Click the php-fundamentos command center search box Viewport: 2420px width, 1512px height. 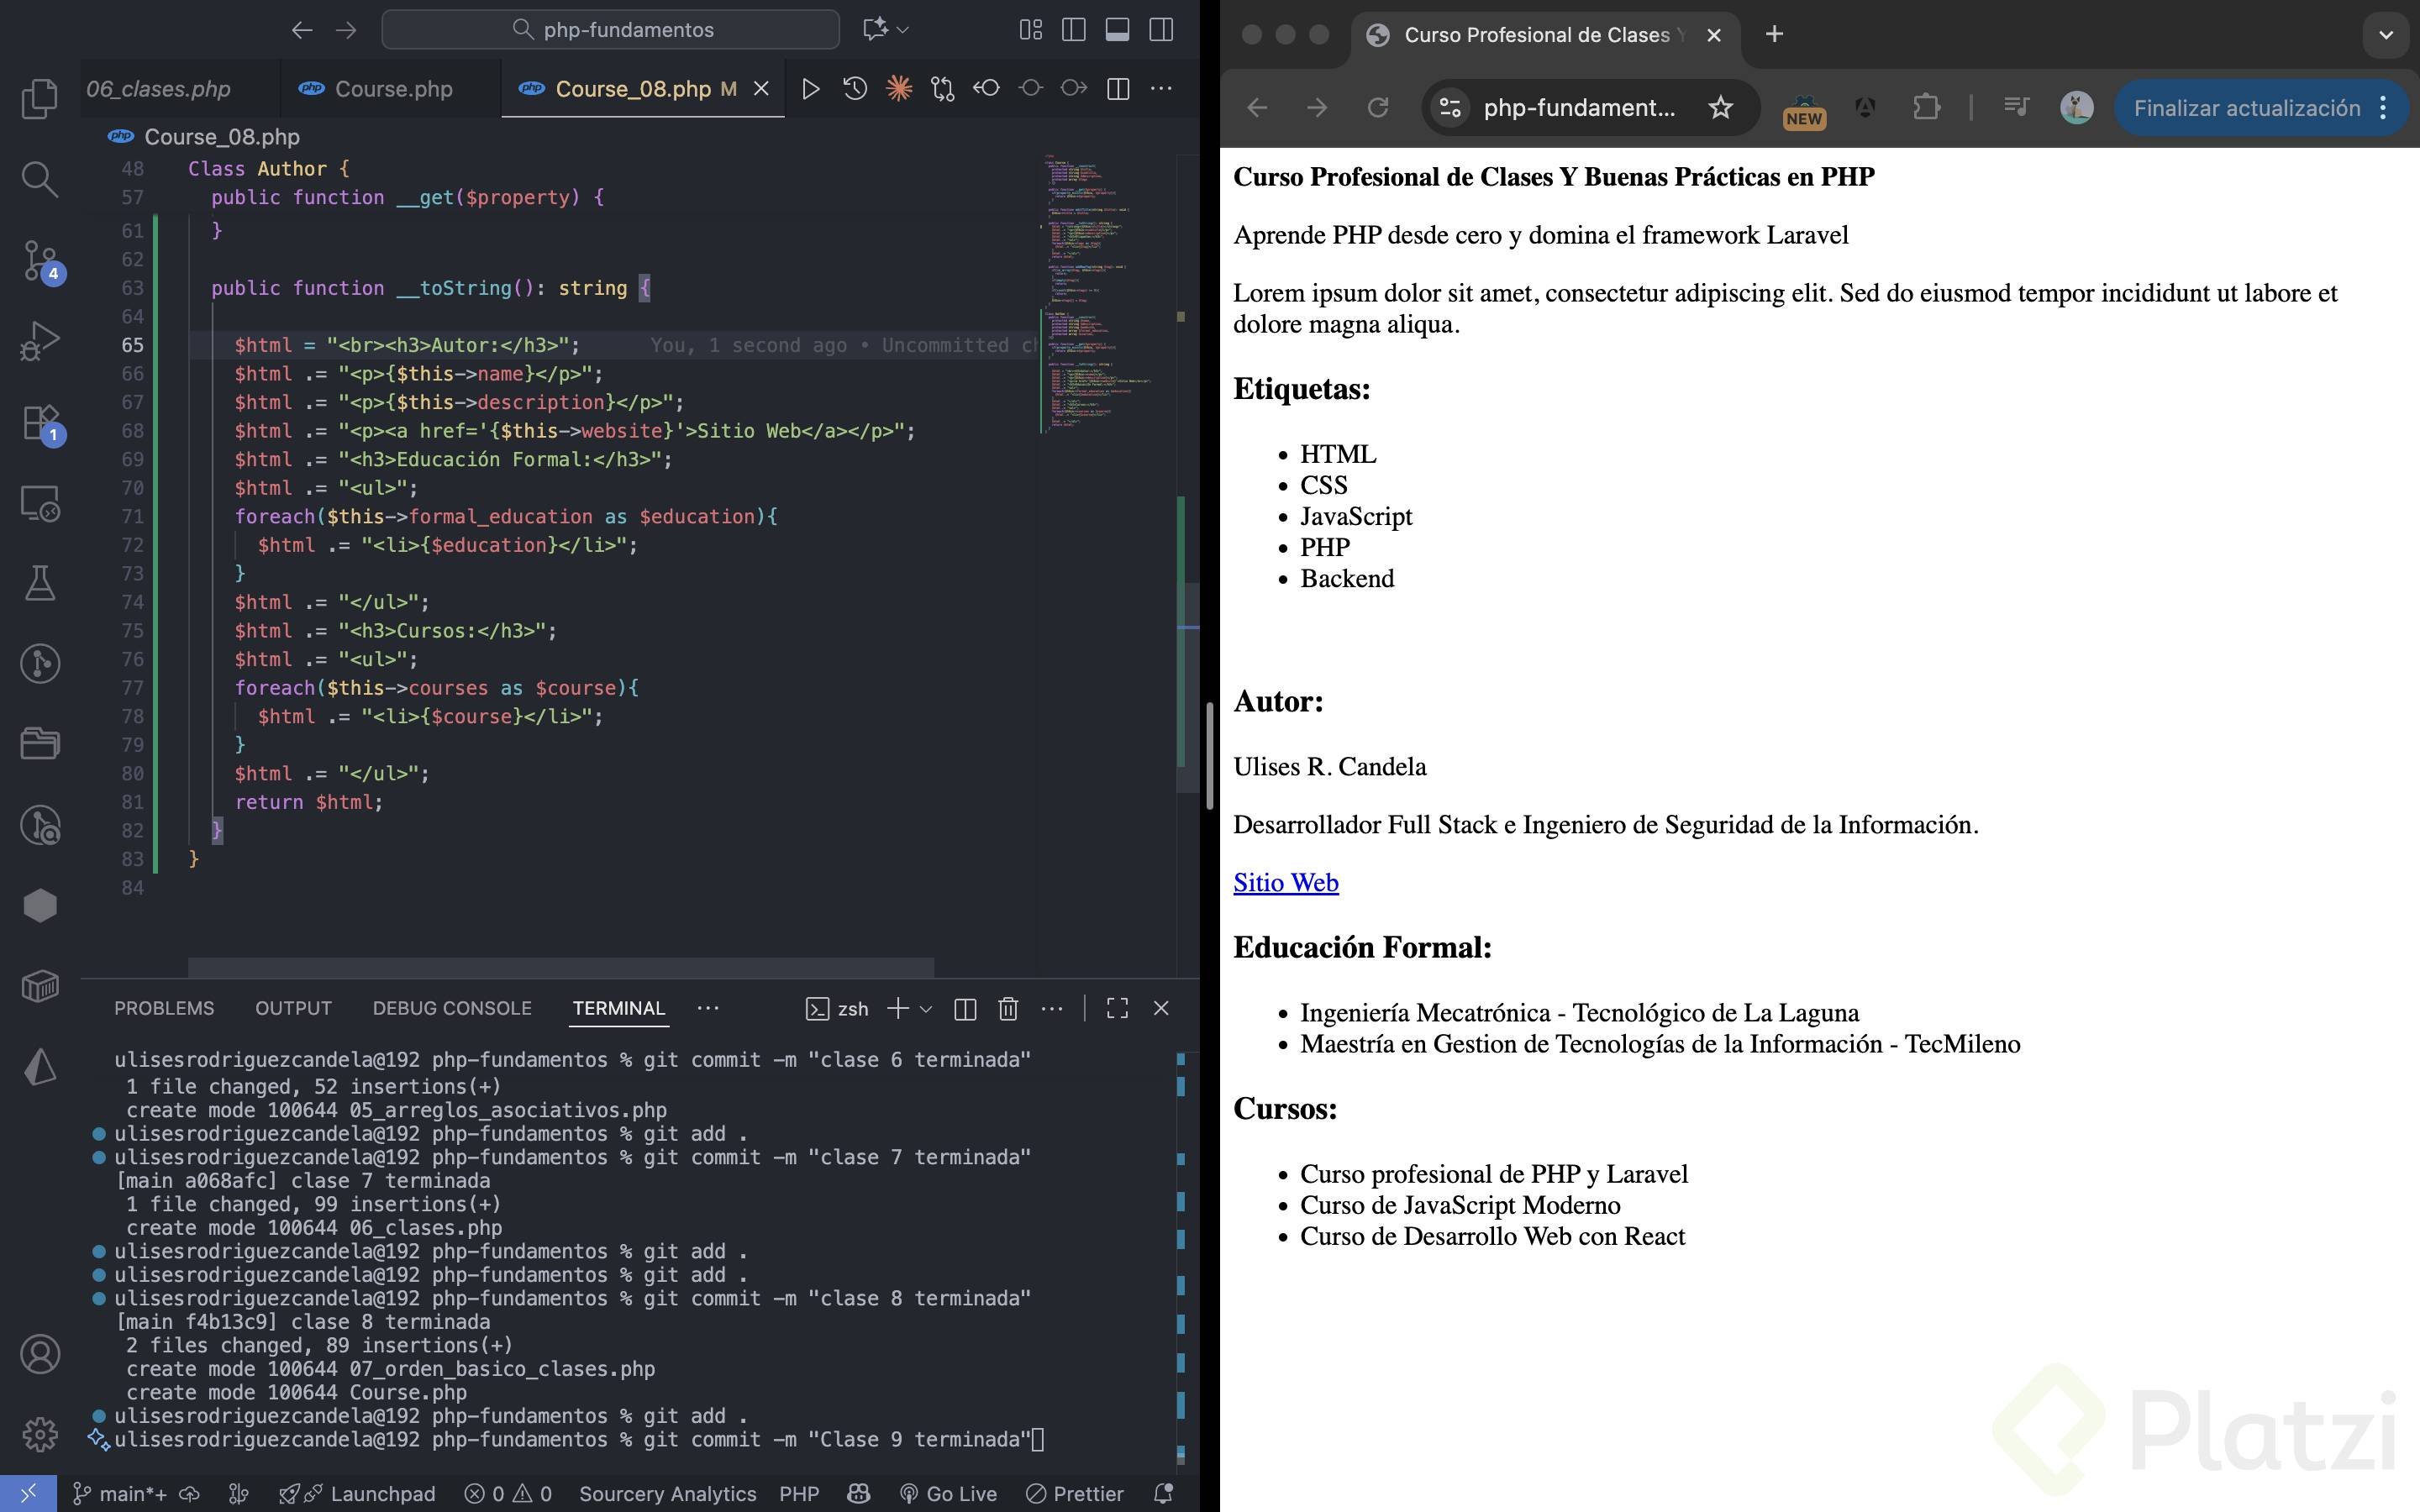[610, 30]
